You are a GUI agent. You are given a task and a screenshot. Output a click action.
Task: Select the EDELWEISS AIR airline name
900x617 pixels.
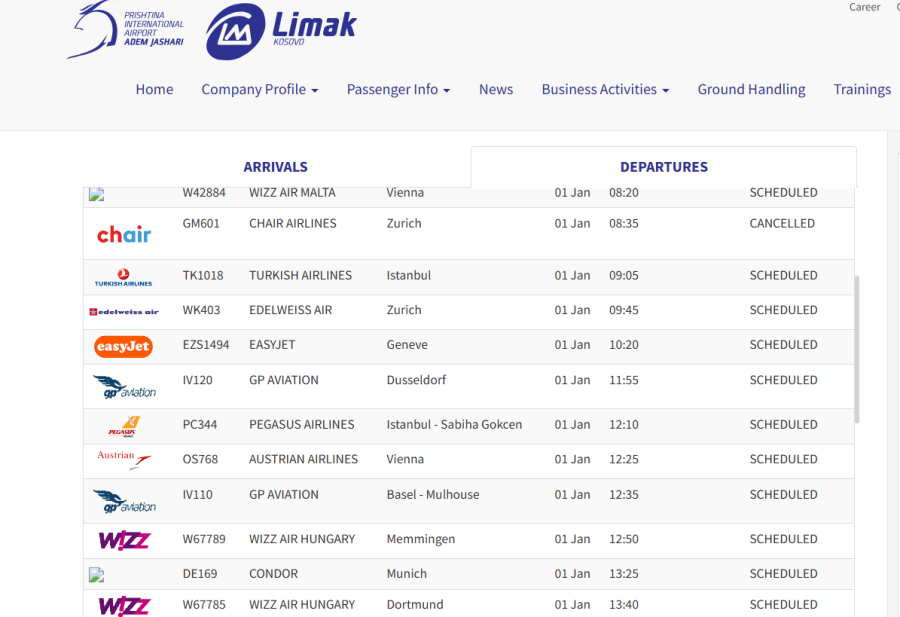coord(290,310)
